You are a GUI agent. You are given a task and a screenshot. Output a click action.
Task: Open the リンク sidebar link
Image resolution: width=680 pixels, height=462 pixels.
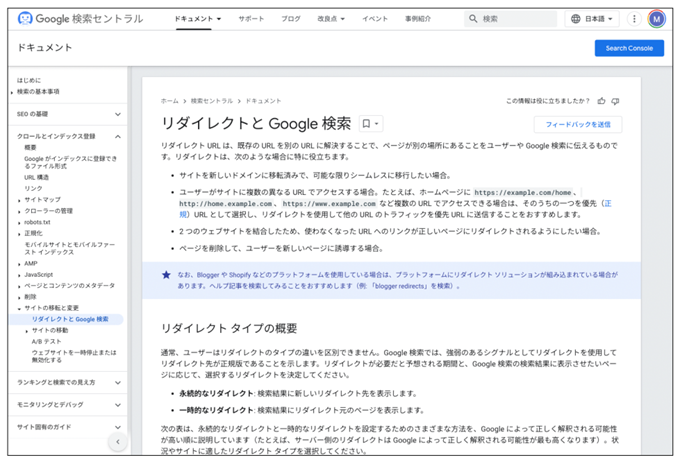tap(33, 188)
